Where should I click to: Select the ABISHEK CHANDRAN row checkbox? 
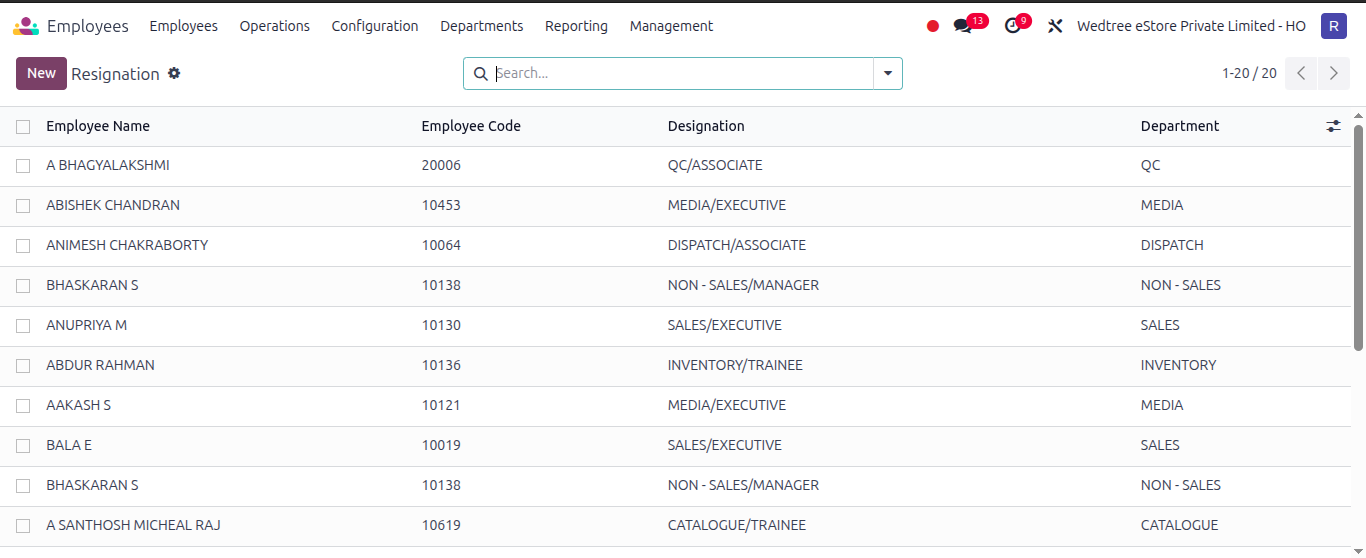pos(23,206)
